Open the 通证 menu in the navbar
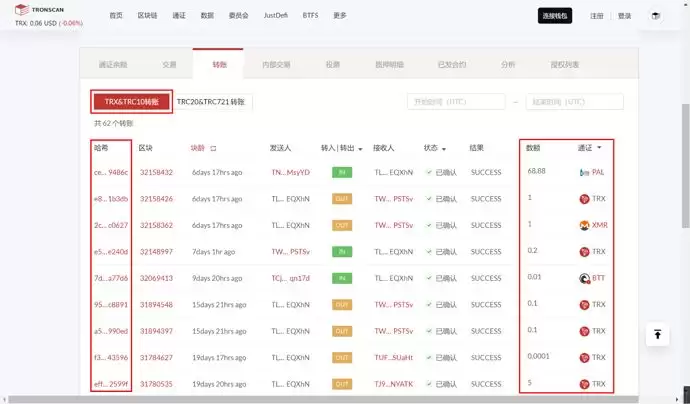 tap(179, 15)
